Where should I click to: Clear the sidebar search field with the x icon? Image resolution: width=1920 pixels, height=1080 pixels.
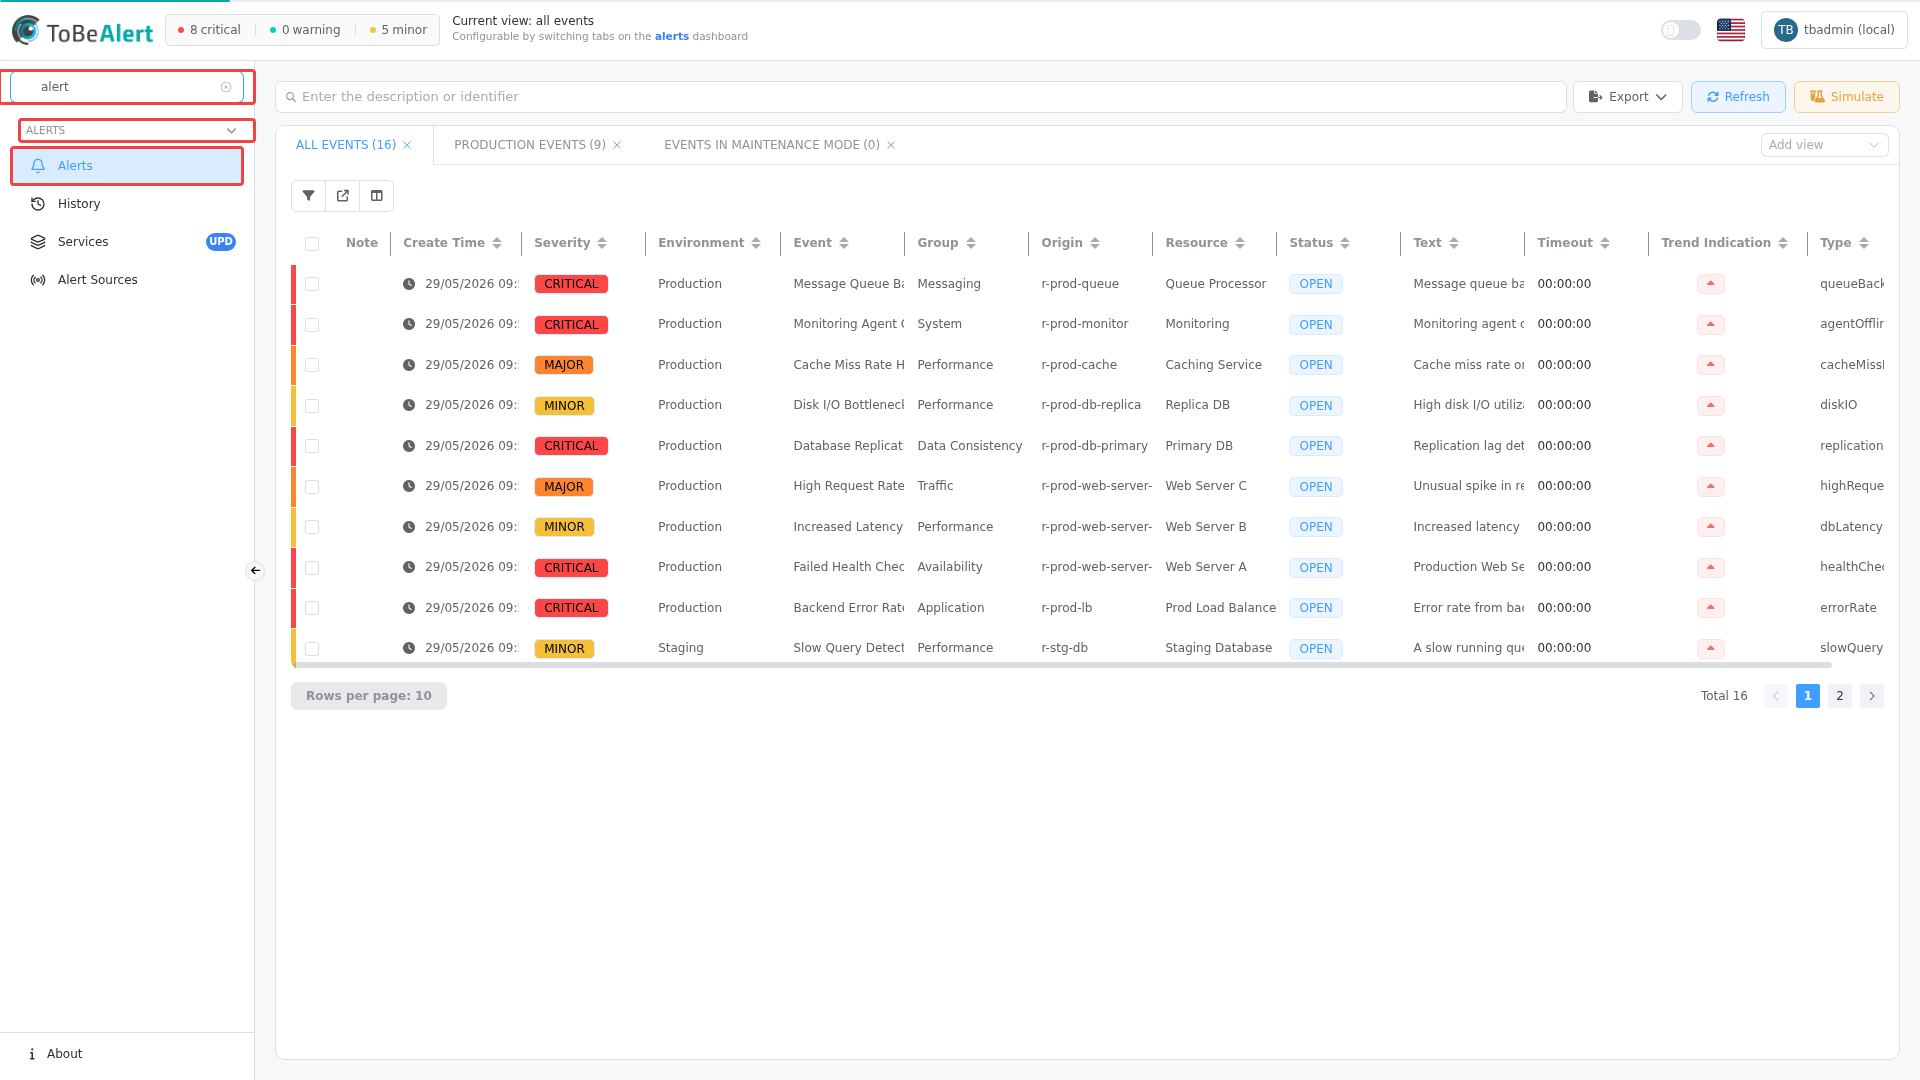point(226,87)
